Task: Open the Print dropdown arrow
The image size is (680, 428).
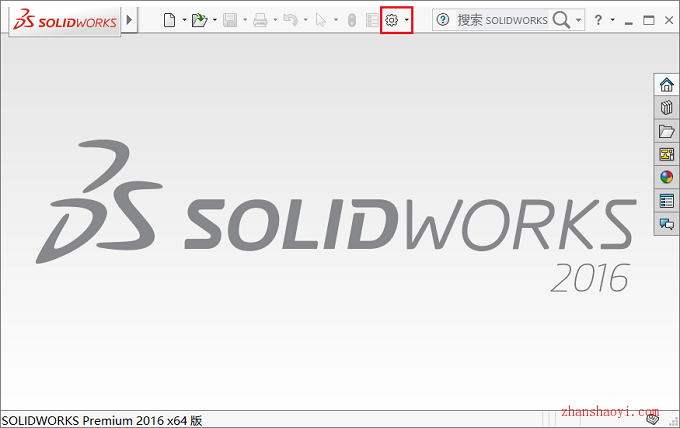Action: click(275, 20)
